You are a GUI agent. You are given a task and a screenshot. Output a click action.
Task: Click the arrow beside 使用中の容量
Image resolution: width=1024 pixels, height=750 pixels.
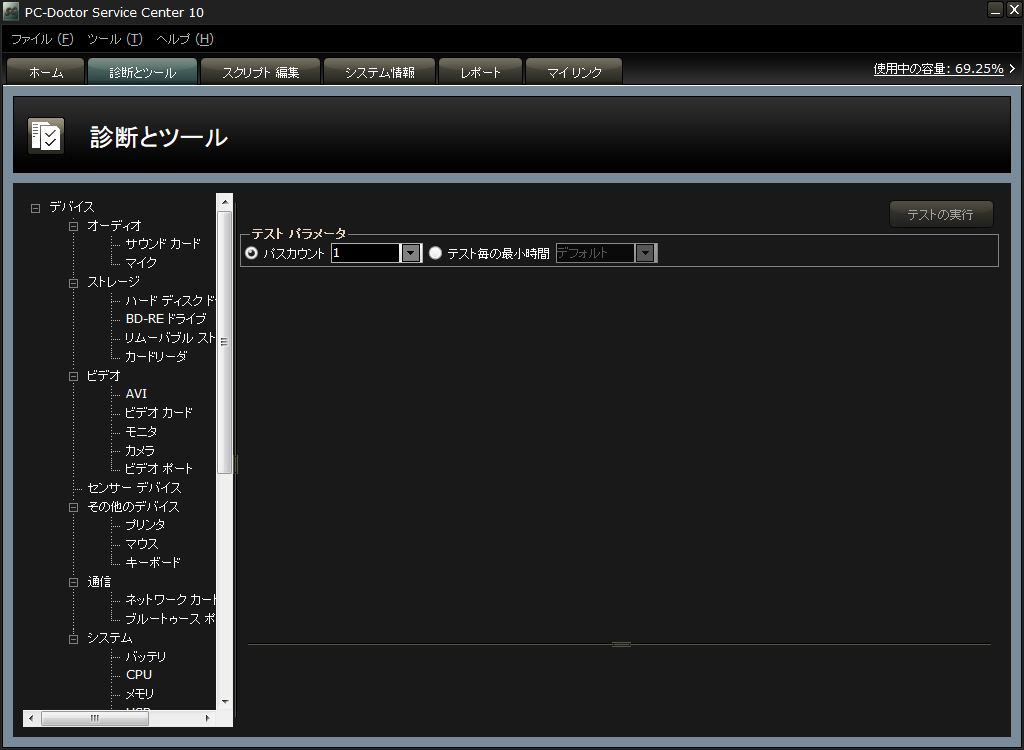(1012, 68)
